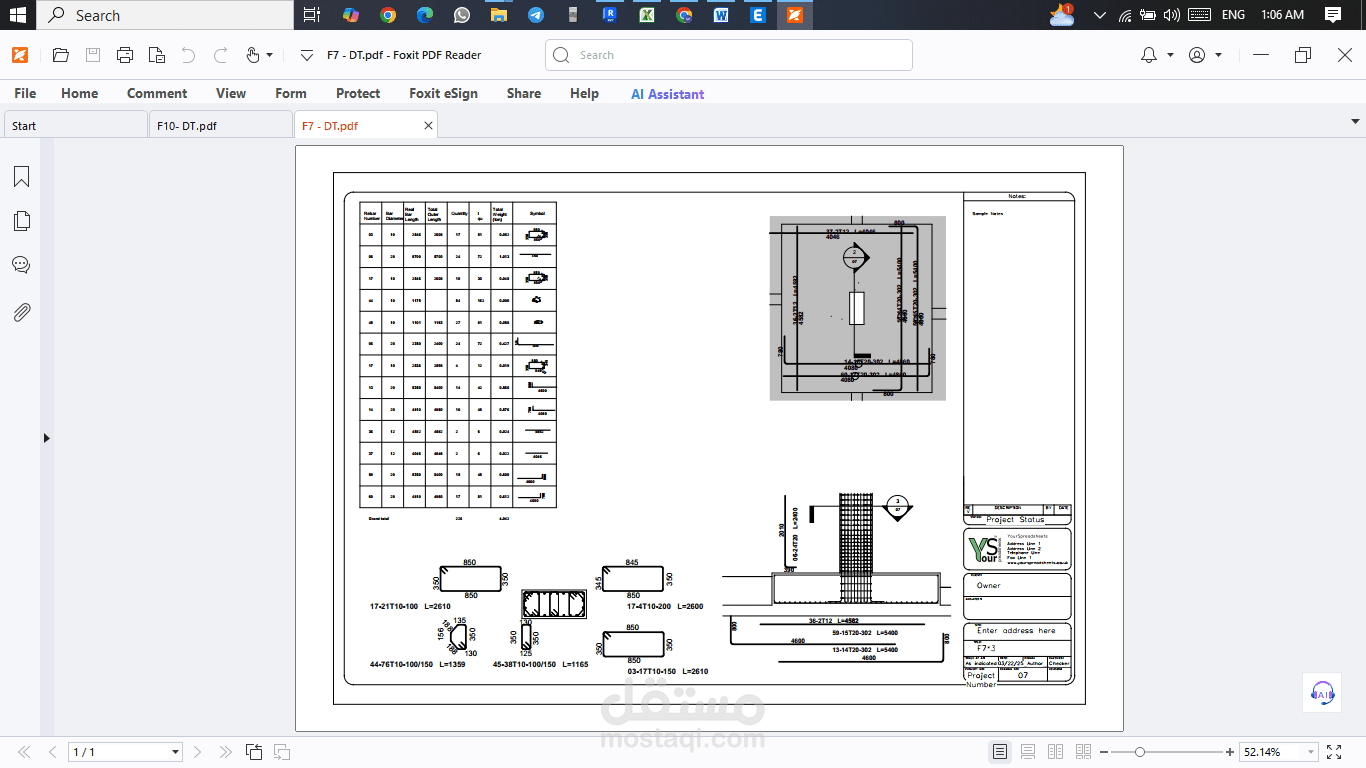Open Excel from the taskbar

click(x=647, y=15)
